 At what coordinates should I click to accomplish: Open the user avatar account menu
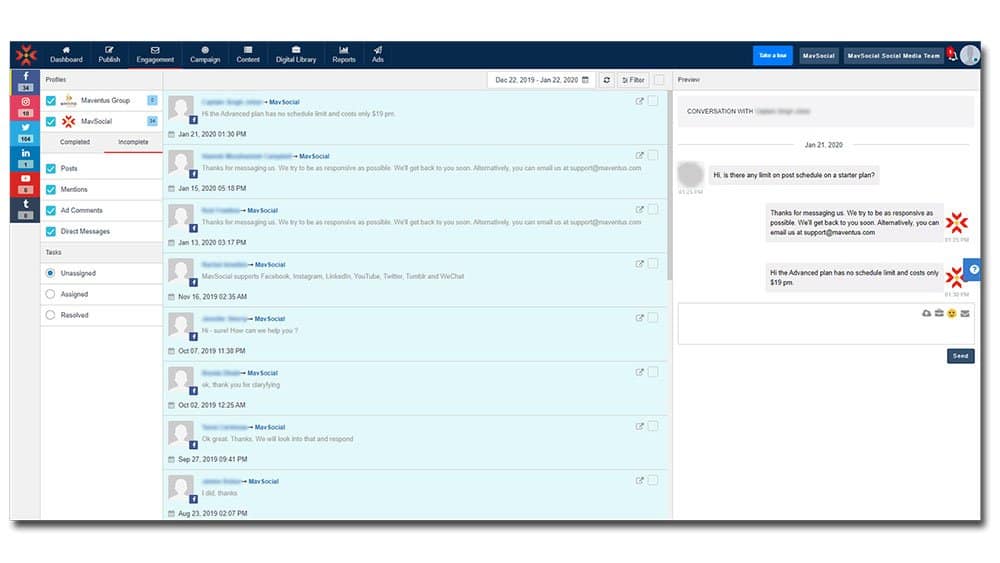point(970,56)
